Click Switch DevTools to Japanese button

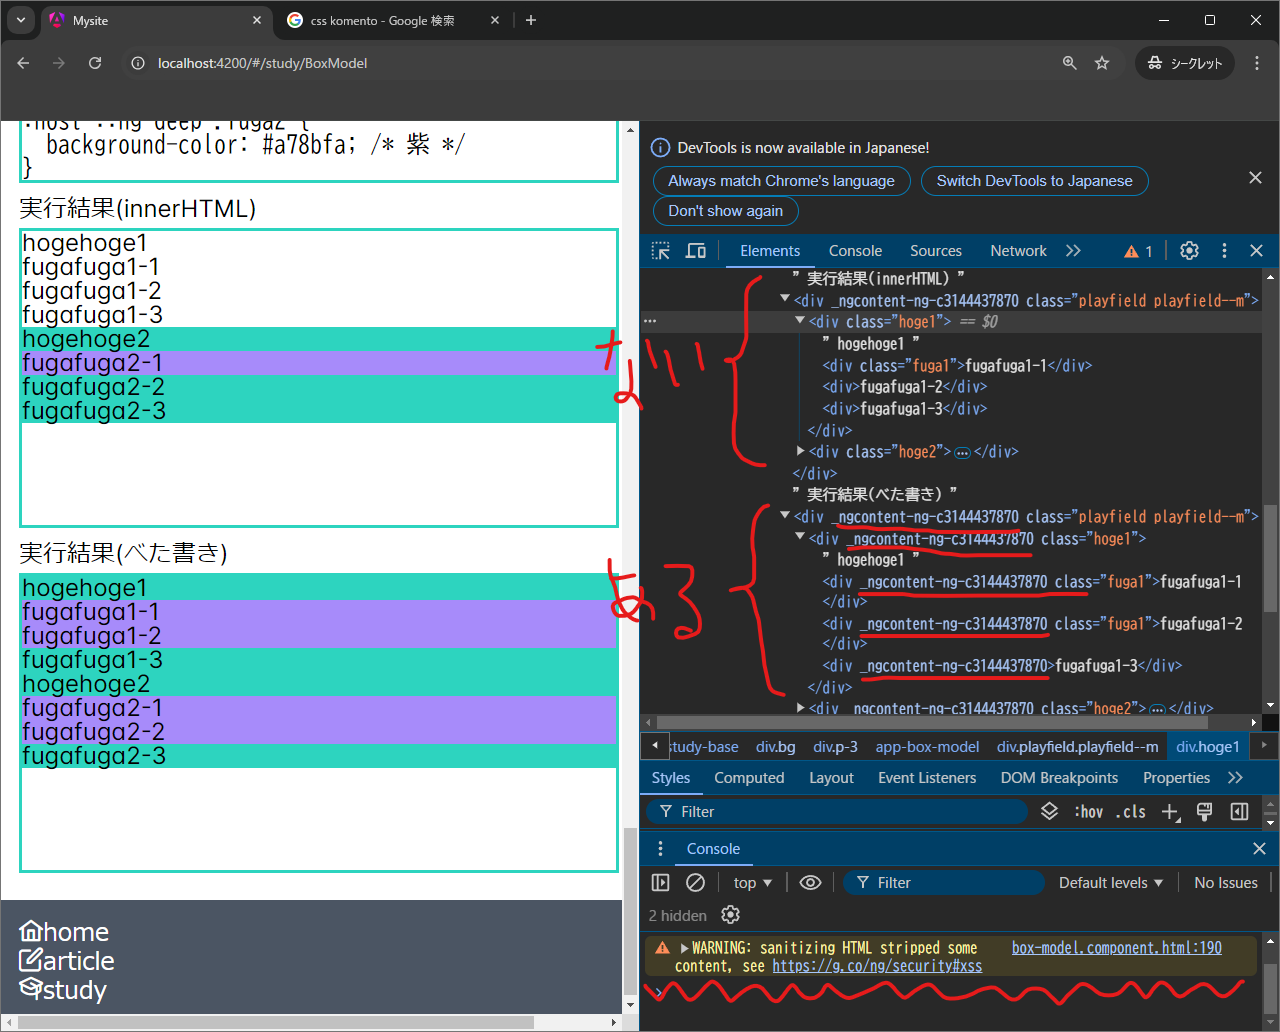[1034, 181]
